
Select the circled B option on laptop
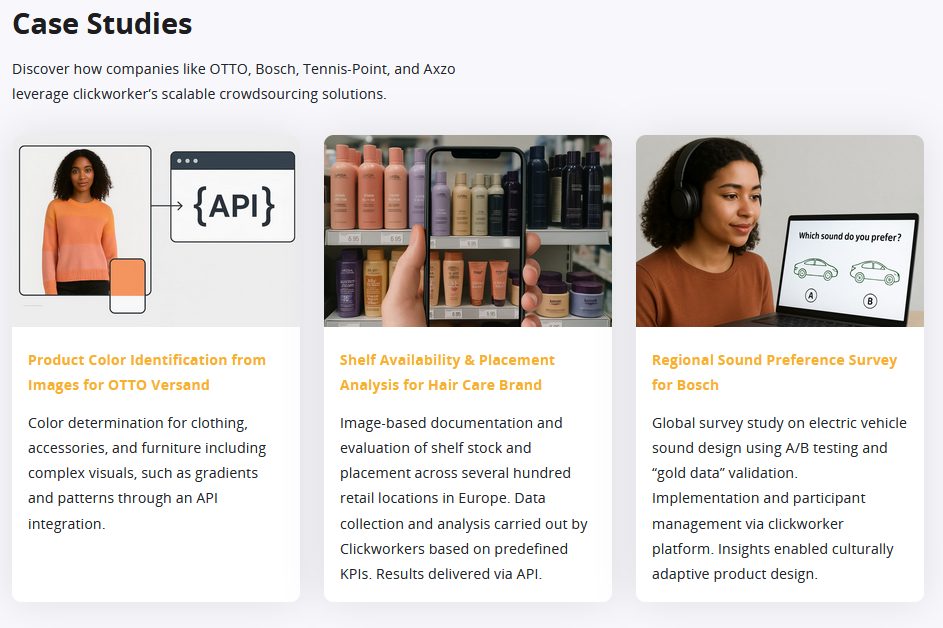(869, 300)
